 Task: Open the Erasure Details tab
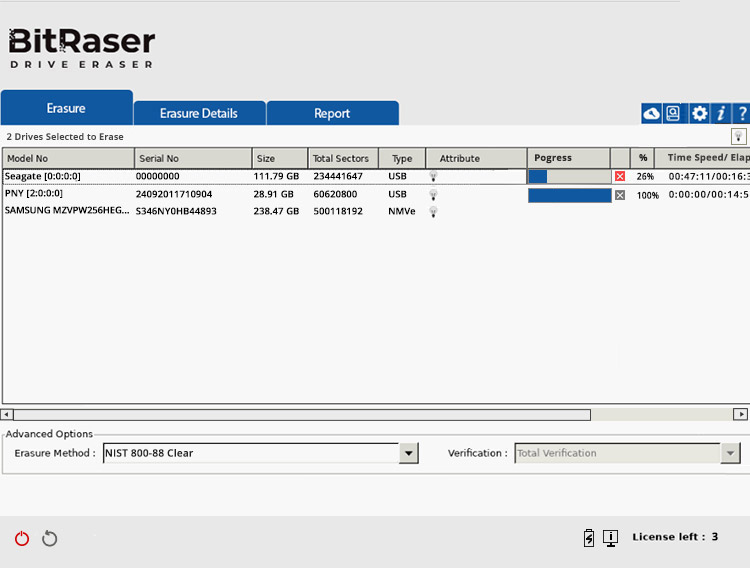pyautogui.click(x=199, y=113)
